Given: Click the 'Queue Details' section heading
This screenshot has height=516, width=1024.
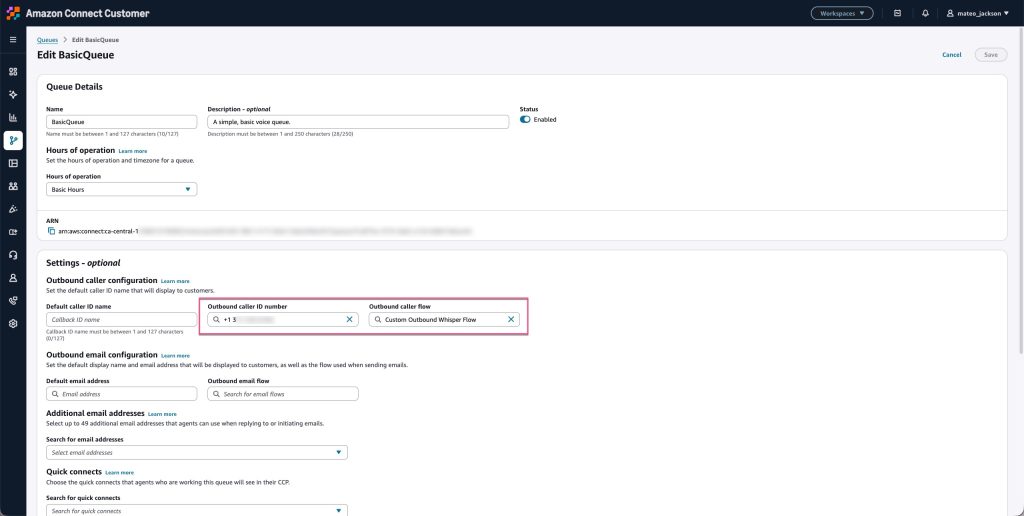Looking at the screenshot, I should point(74,87).
